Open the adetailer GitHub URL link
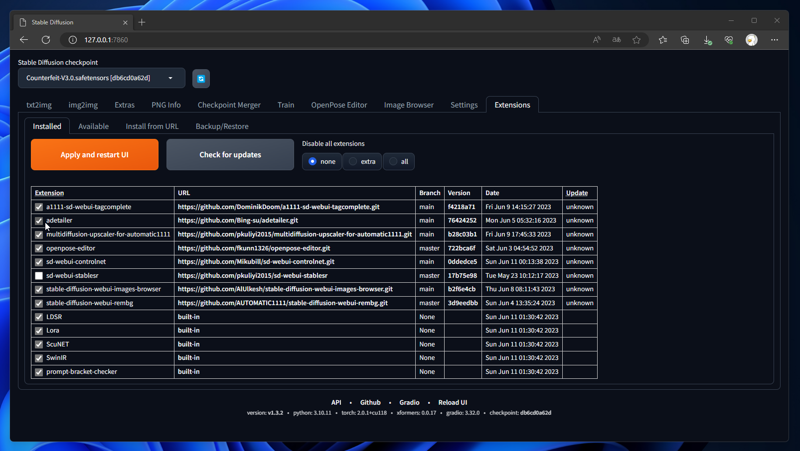800x451 pixels. [238, 220]
